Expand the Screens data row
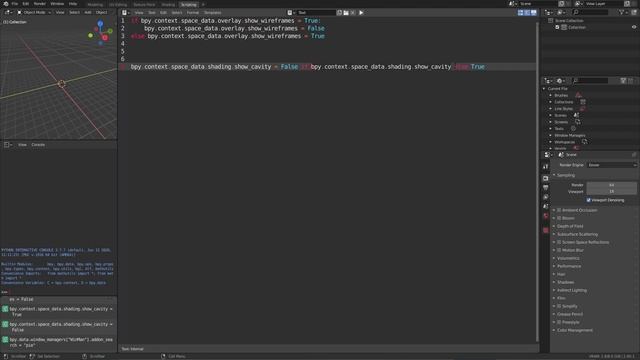The width and height of the screenshot is (640, 360). tap(551, 122)
